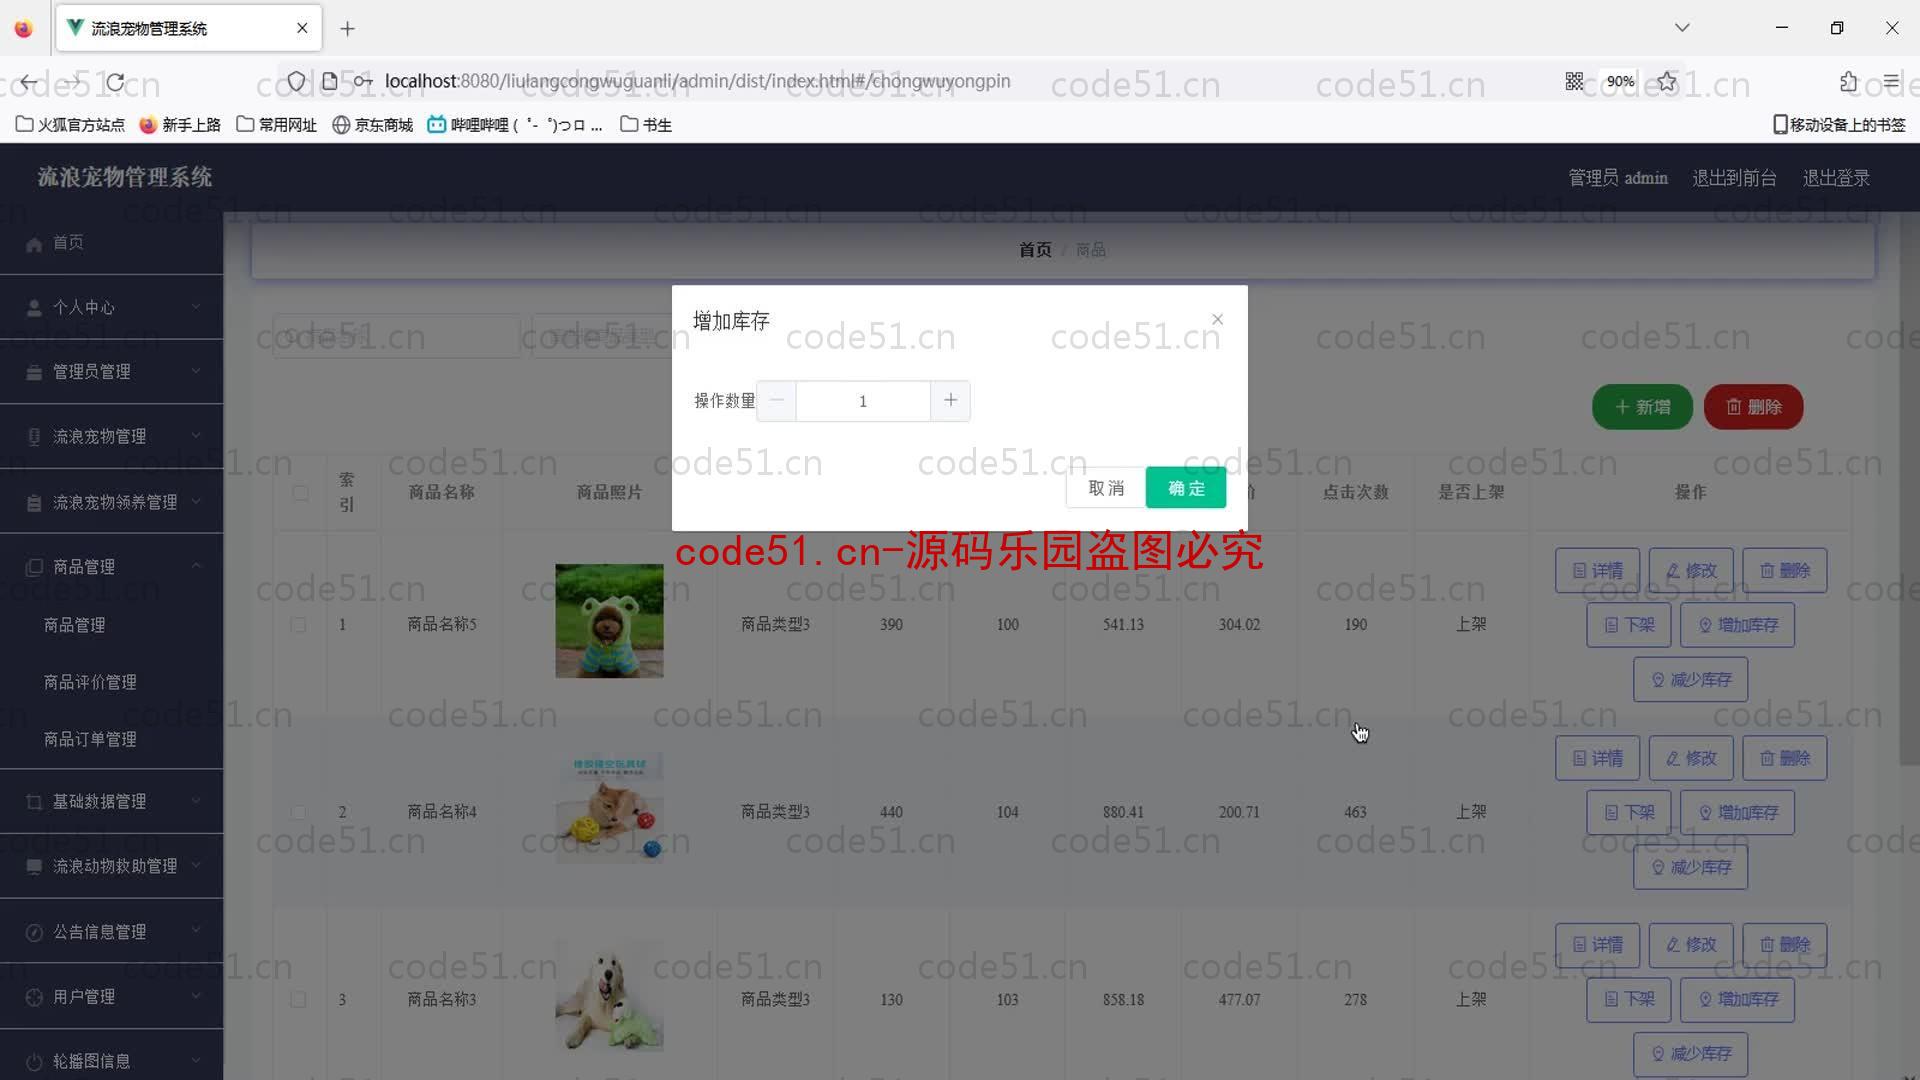Decrease the 操作数量 quantity with minus
1920x1080 pixels.
coord(777,401)
